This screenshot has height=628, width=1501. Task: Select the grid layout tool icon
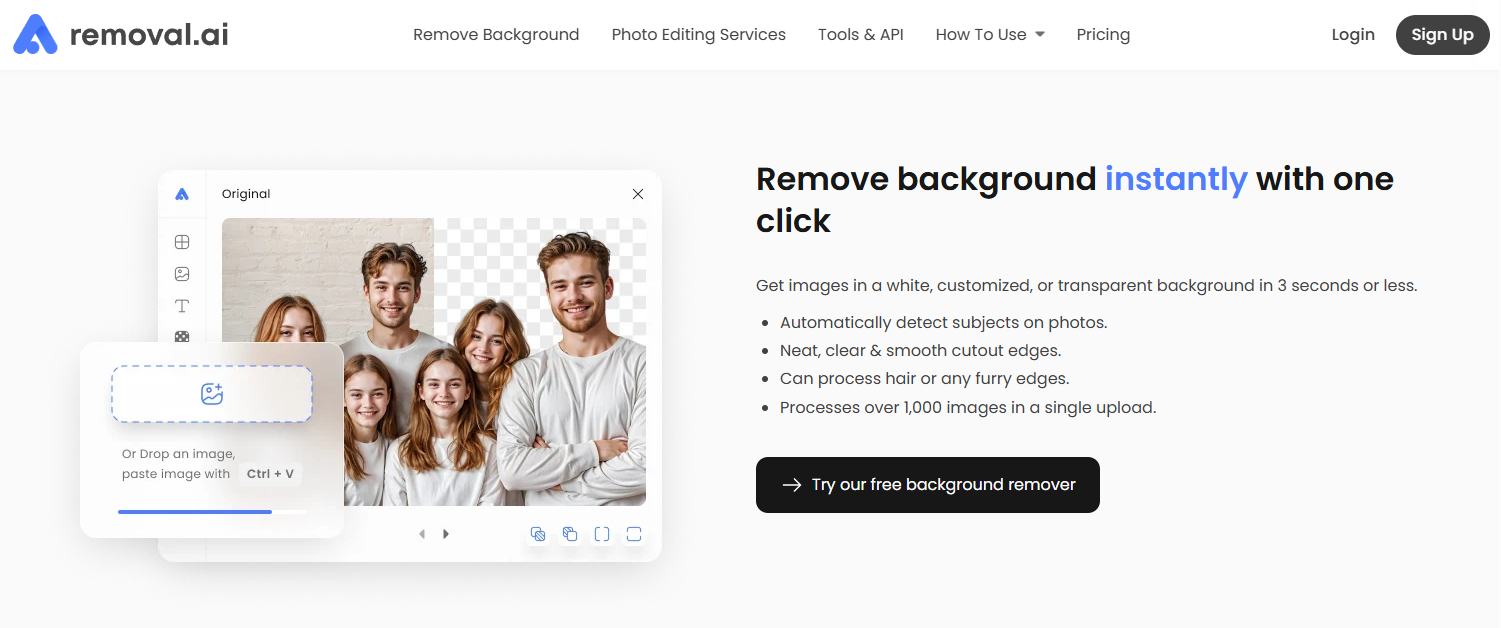click(182, 242)
